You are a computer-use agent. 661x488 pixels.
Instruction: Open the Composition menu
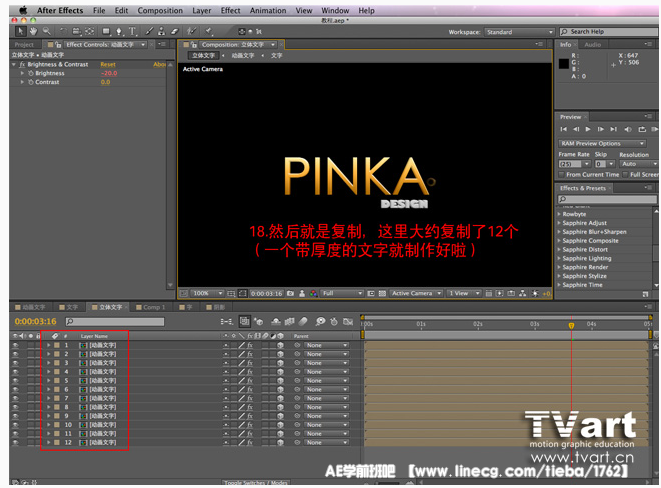point(160,11)
